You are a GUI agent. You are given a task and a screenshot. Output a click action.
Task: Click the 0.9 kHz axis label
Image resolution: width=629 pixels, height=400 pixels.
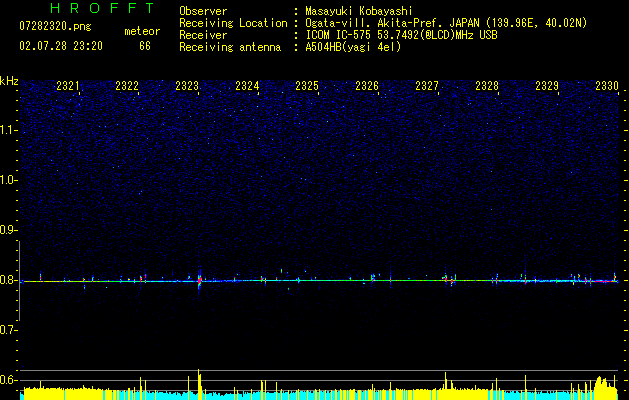[x=8, y=230]
